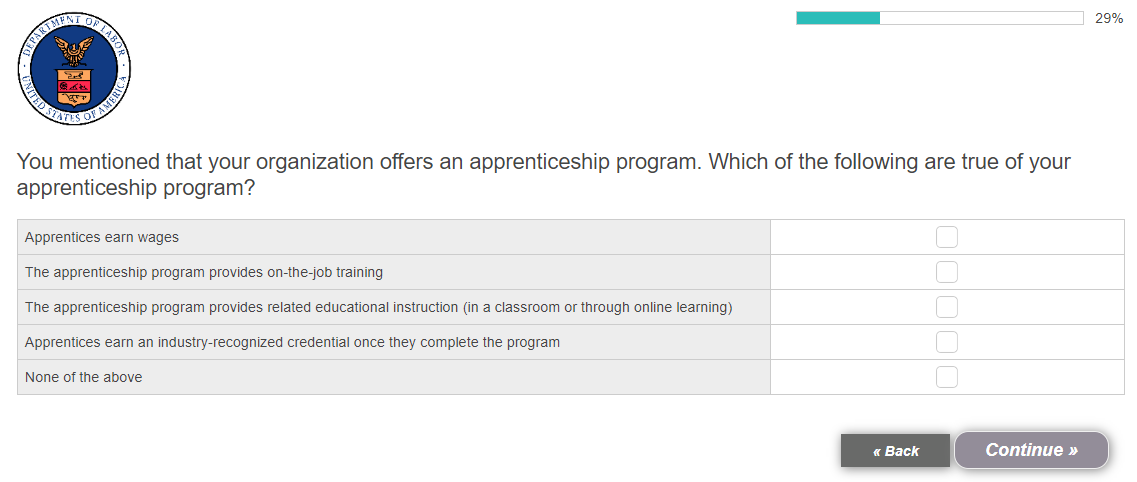The image size is (1137, 482).
Task: Click the related educational instruction label text
Action: pos(378,307)
